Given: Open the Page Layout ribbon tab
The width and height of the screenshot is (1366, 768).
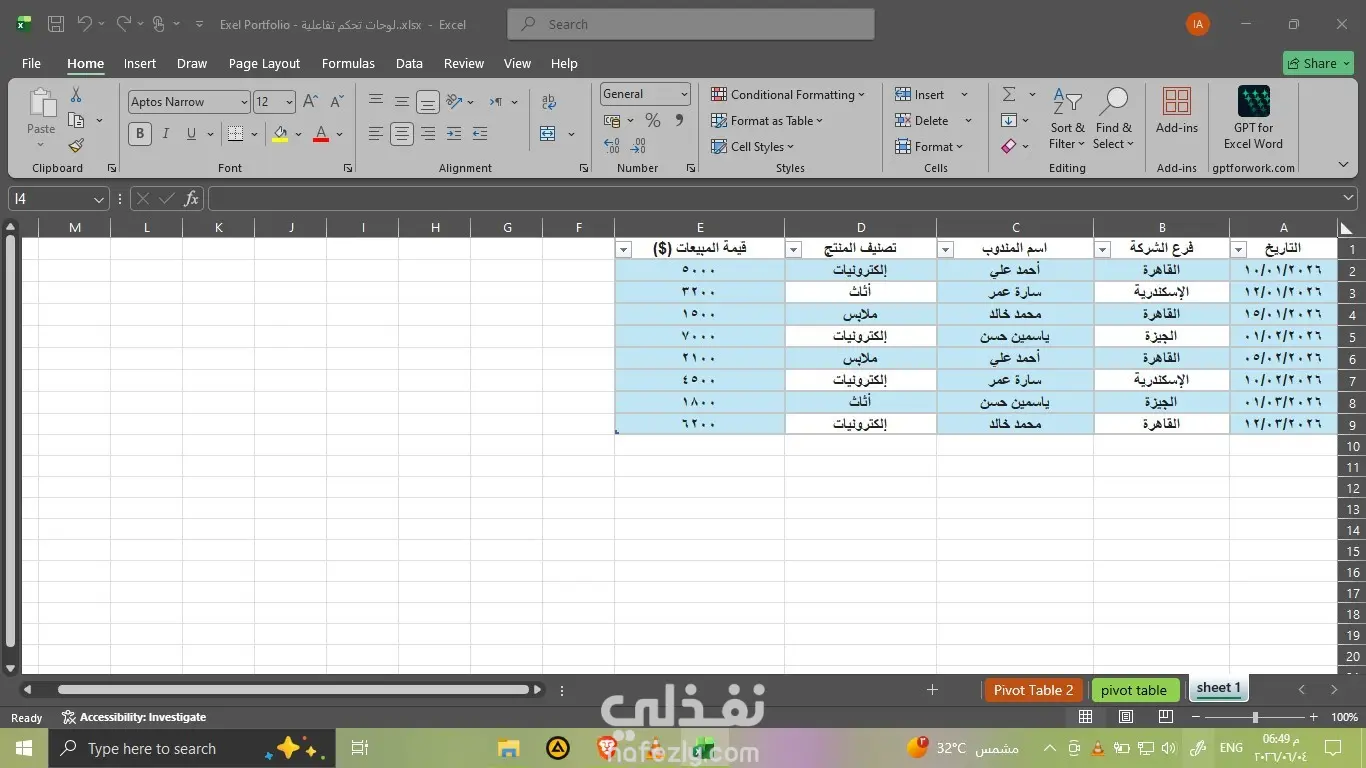Looking at the screenshot, I should point(264,63).
